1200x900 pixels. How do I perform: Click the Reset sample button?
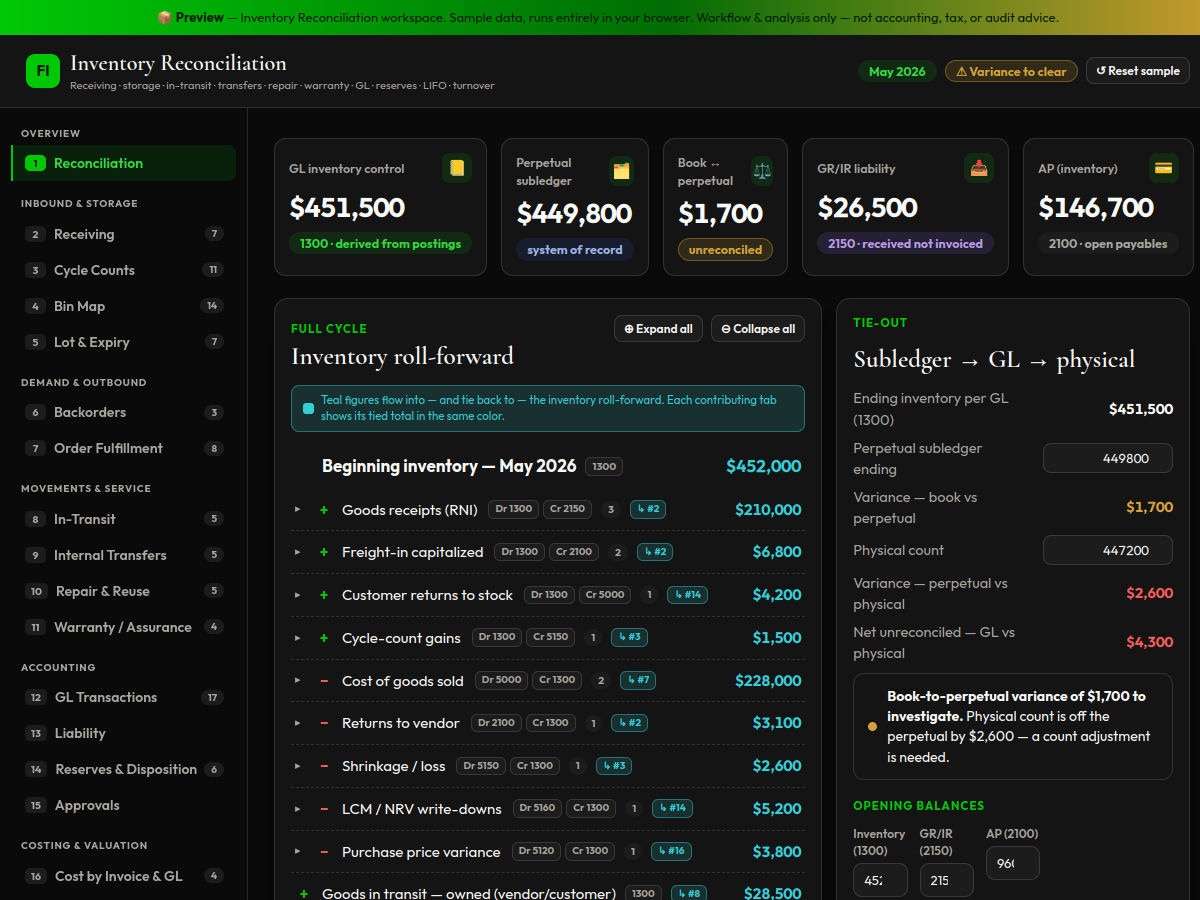(x=1138, y=71)
